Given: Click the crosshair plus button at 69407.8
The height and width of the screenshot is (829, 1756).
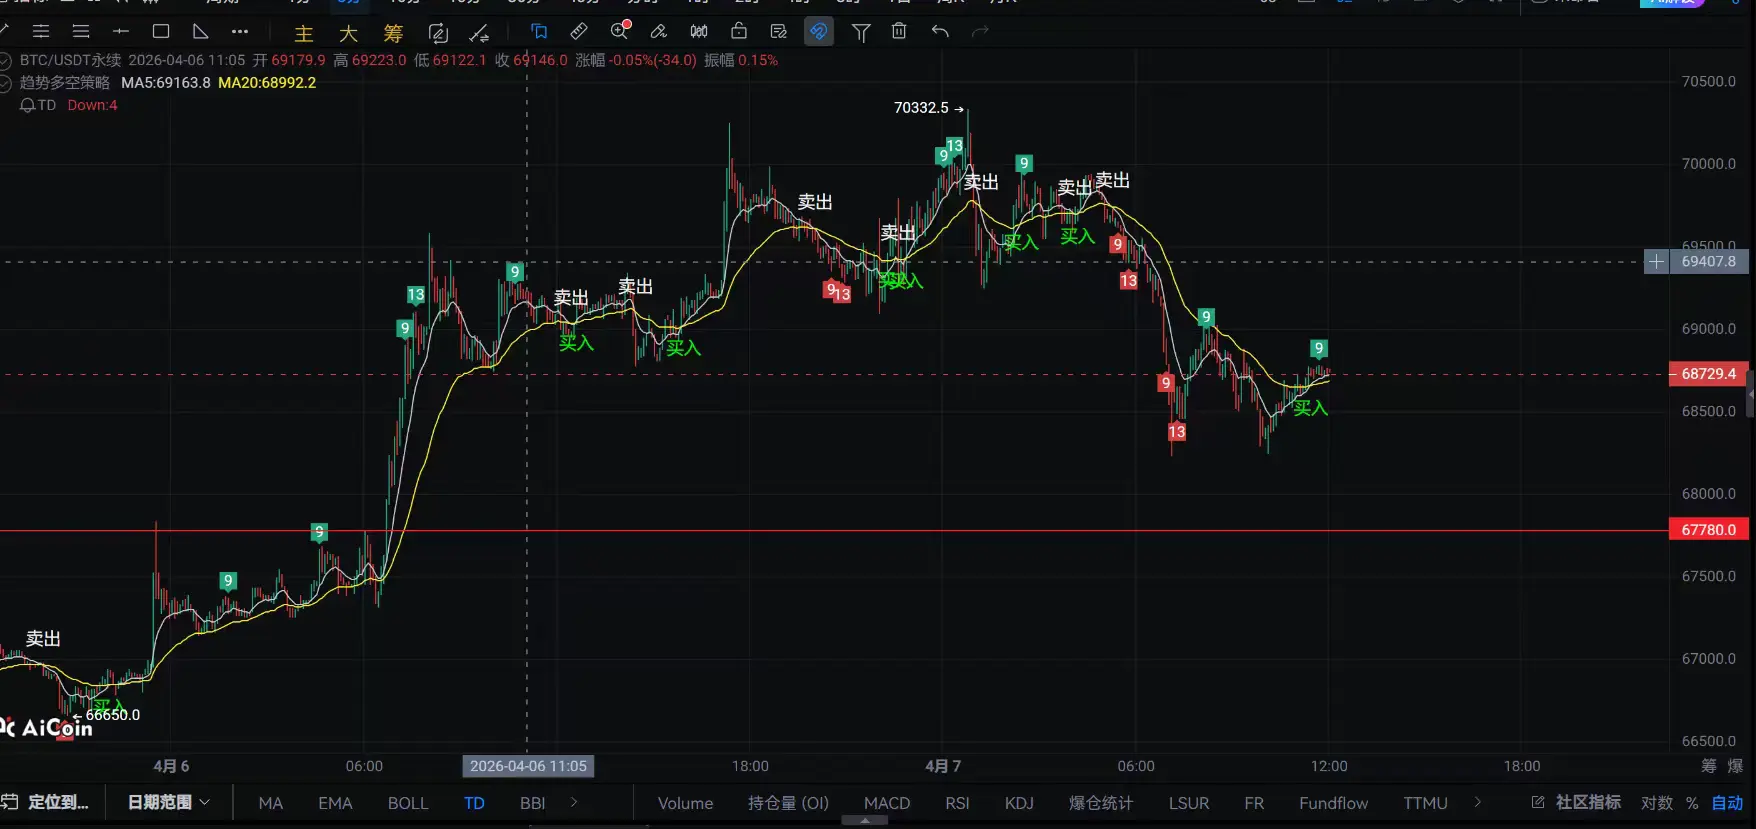Looking at the screenshot, I should point(1657,262).
